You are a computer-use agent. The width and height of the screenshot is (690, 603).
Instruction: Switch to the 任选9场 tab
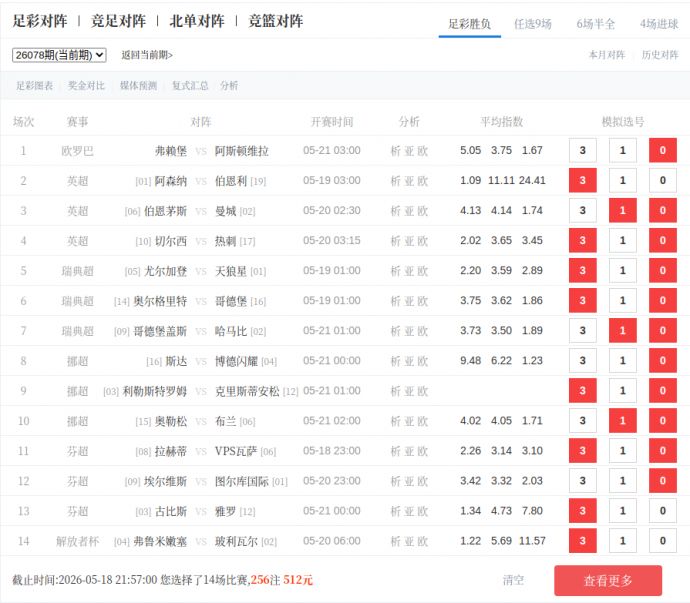(x=532, y=24)
